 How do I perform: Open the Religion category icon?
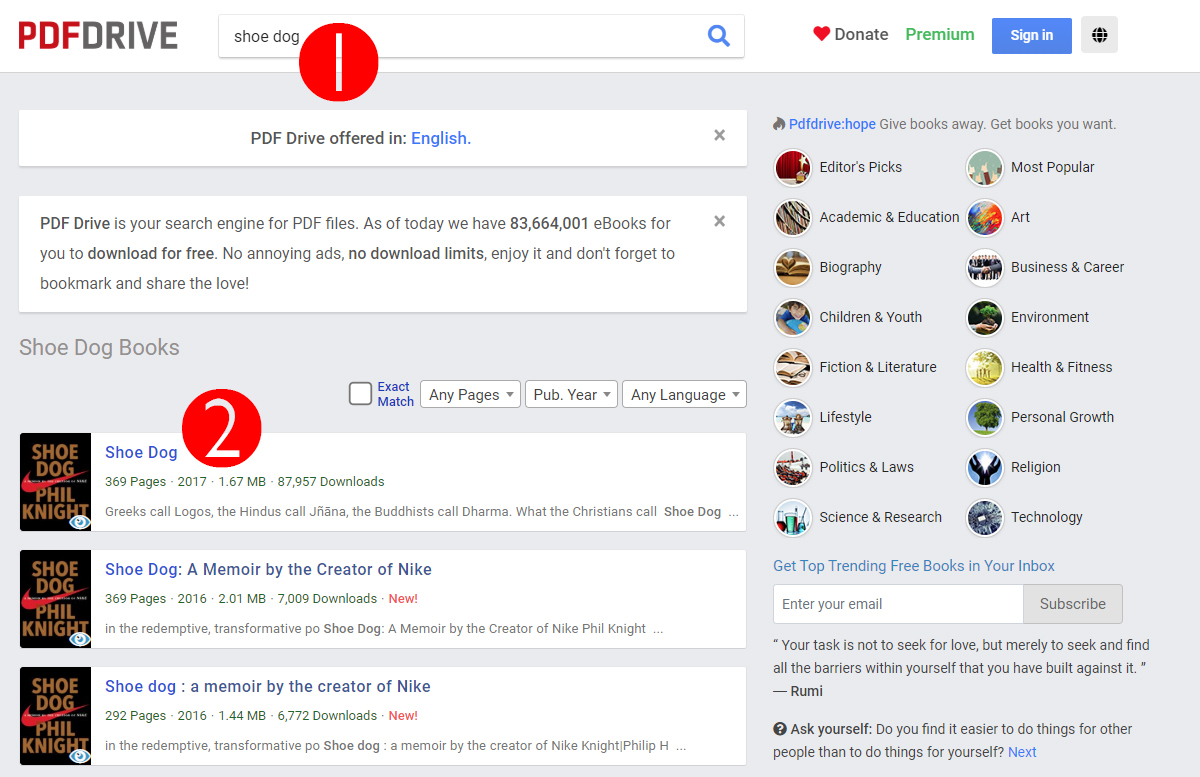tap(985, 467)
